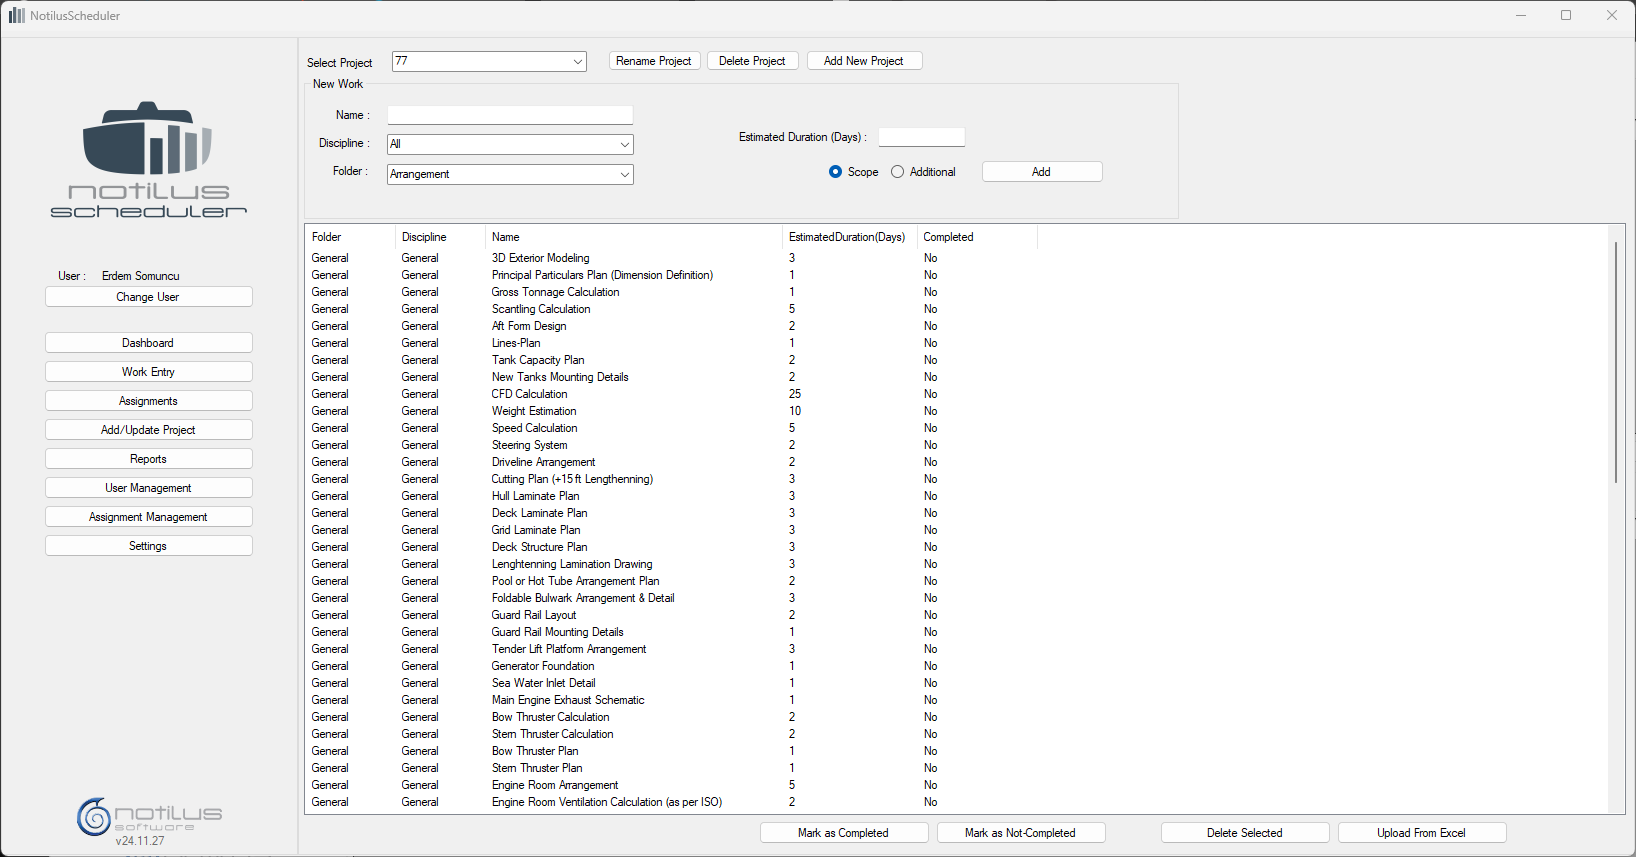Go to the Reports section
This screenshot has width=1636, height=857.
(148, 459)
